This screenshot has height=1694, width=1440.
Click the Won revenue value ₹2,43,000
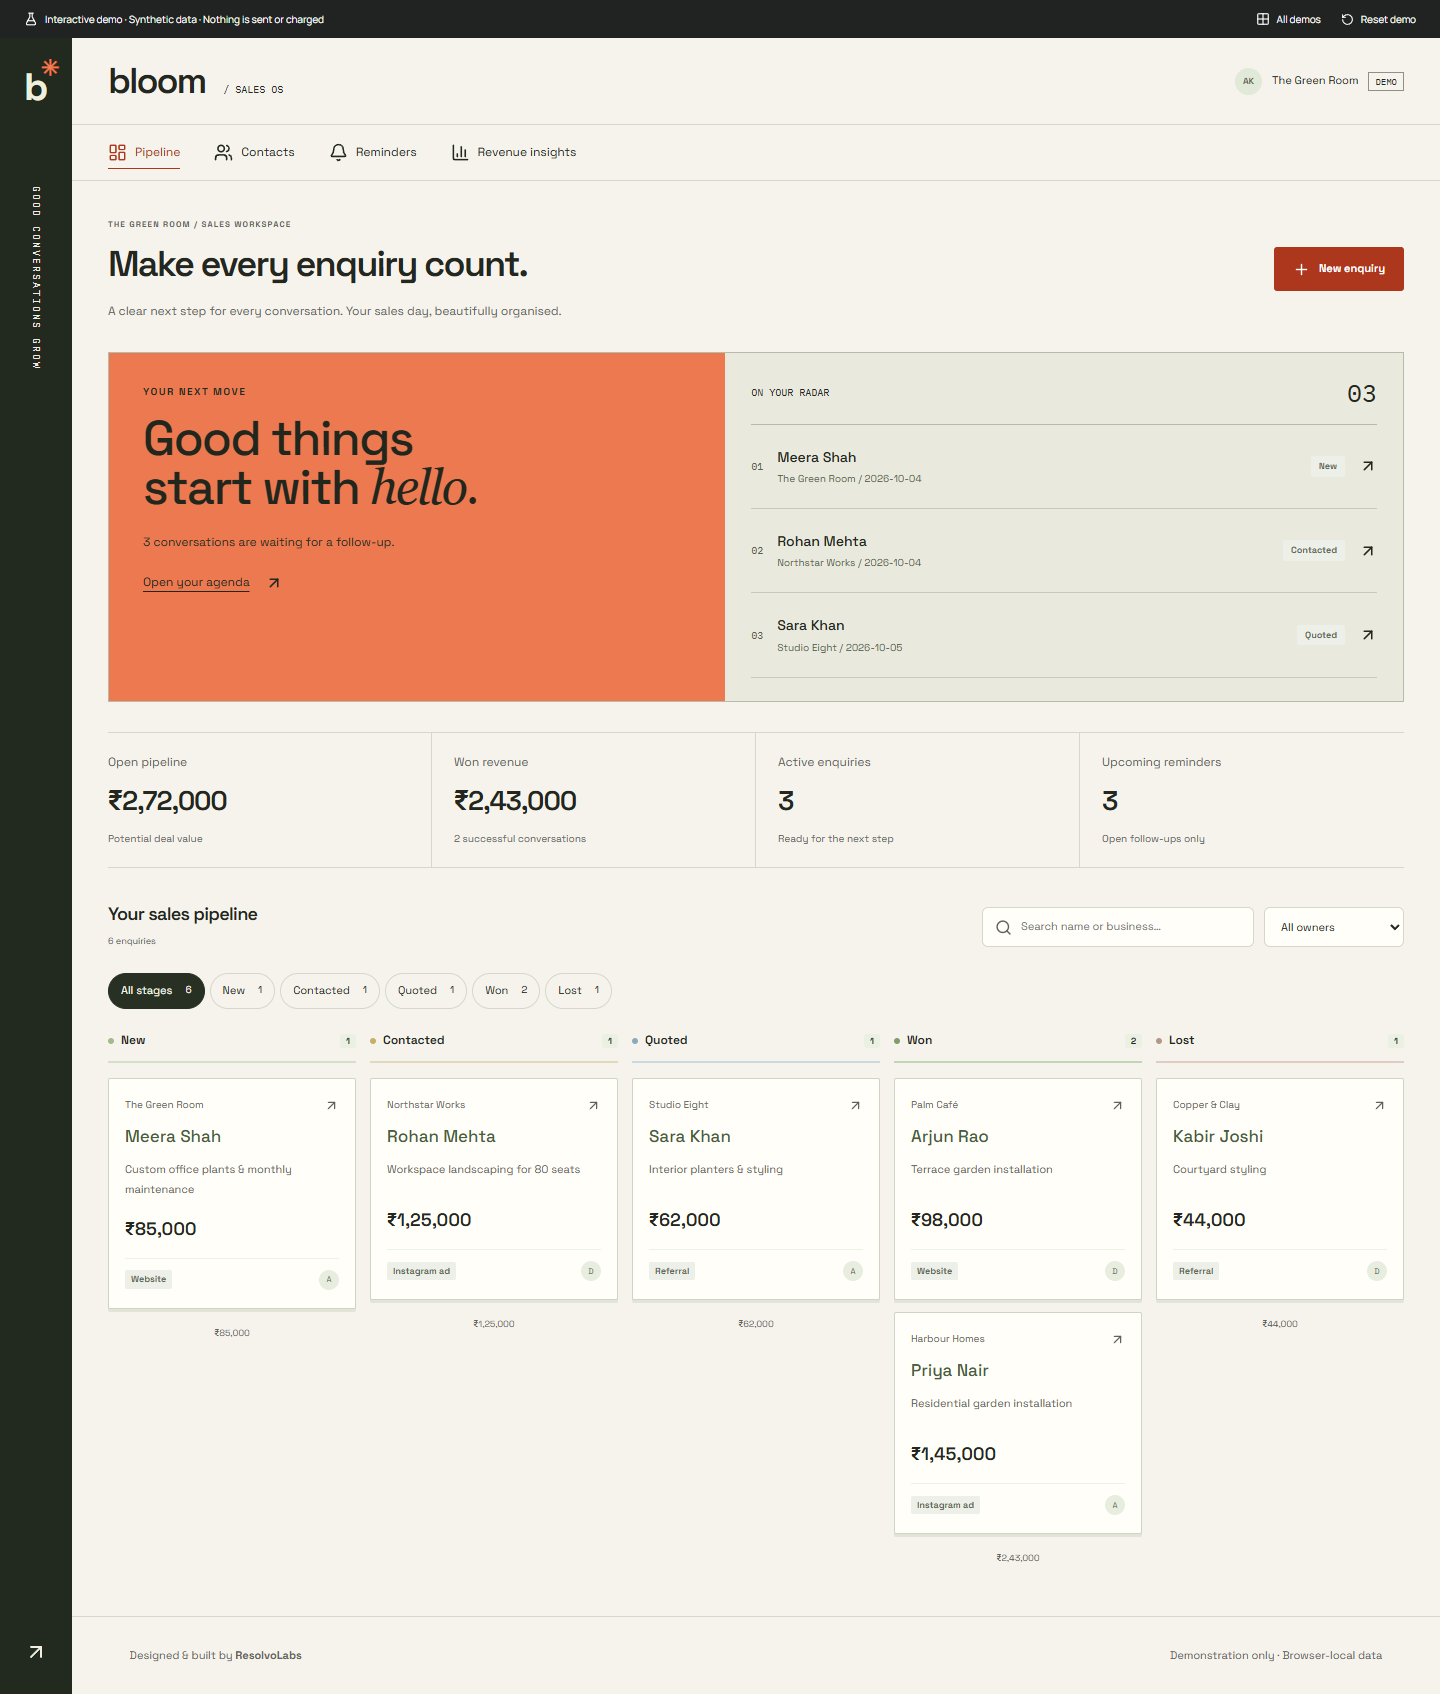point(515,801)
